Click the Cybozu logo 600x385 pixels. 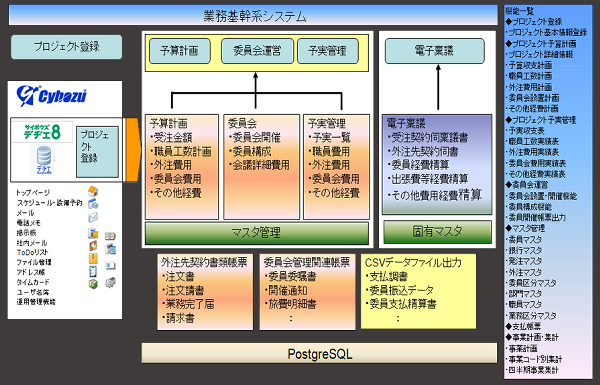pyautogui.click(x=51, y=95)
